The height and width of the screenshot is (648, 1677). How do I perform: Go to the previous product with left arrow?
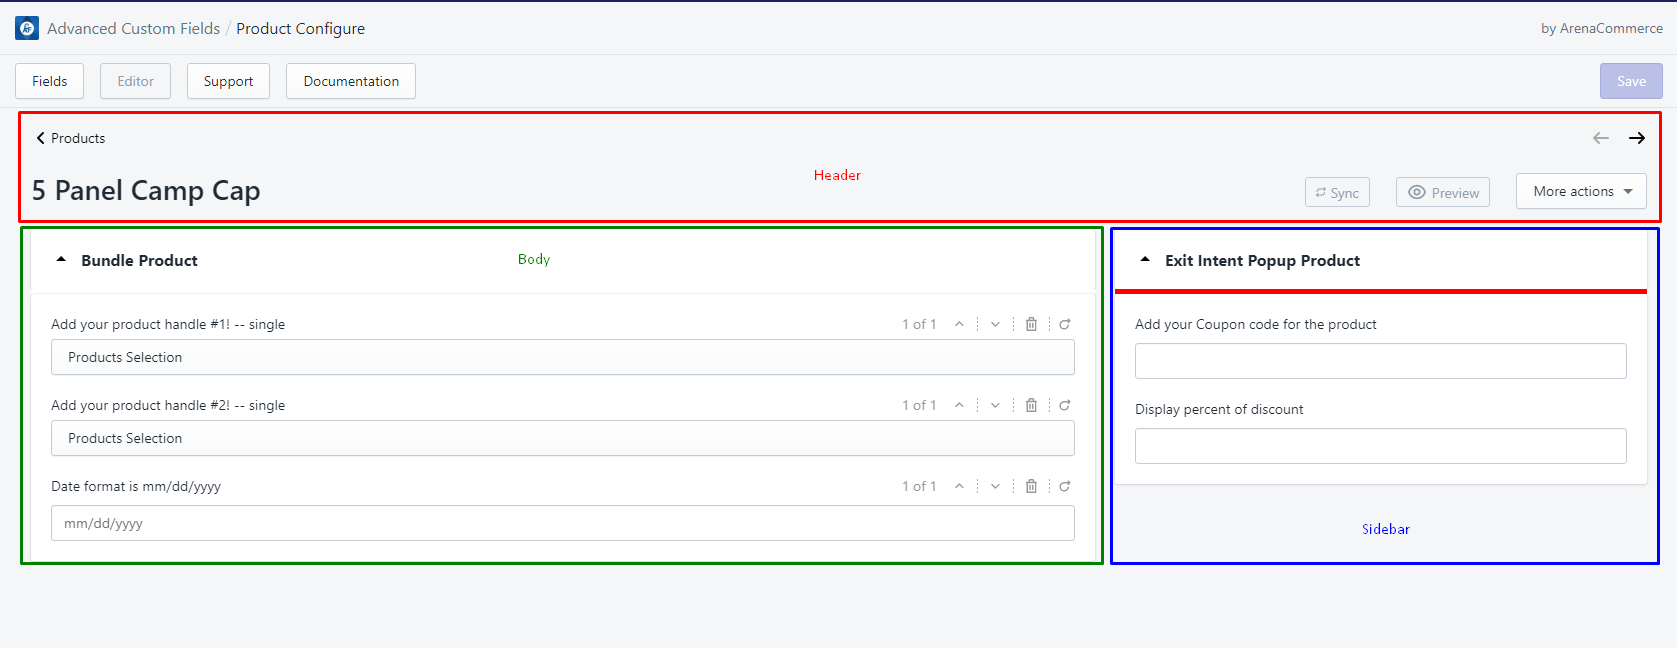[x=1601, y=138]
